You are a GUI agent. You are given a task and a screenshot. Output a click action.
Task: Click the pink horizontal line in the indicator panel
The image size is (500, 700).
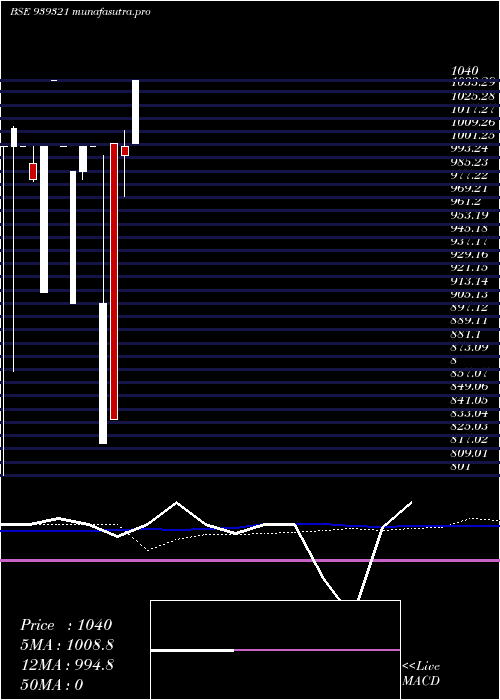tap(250, 560)
